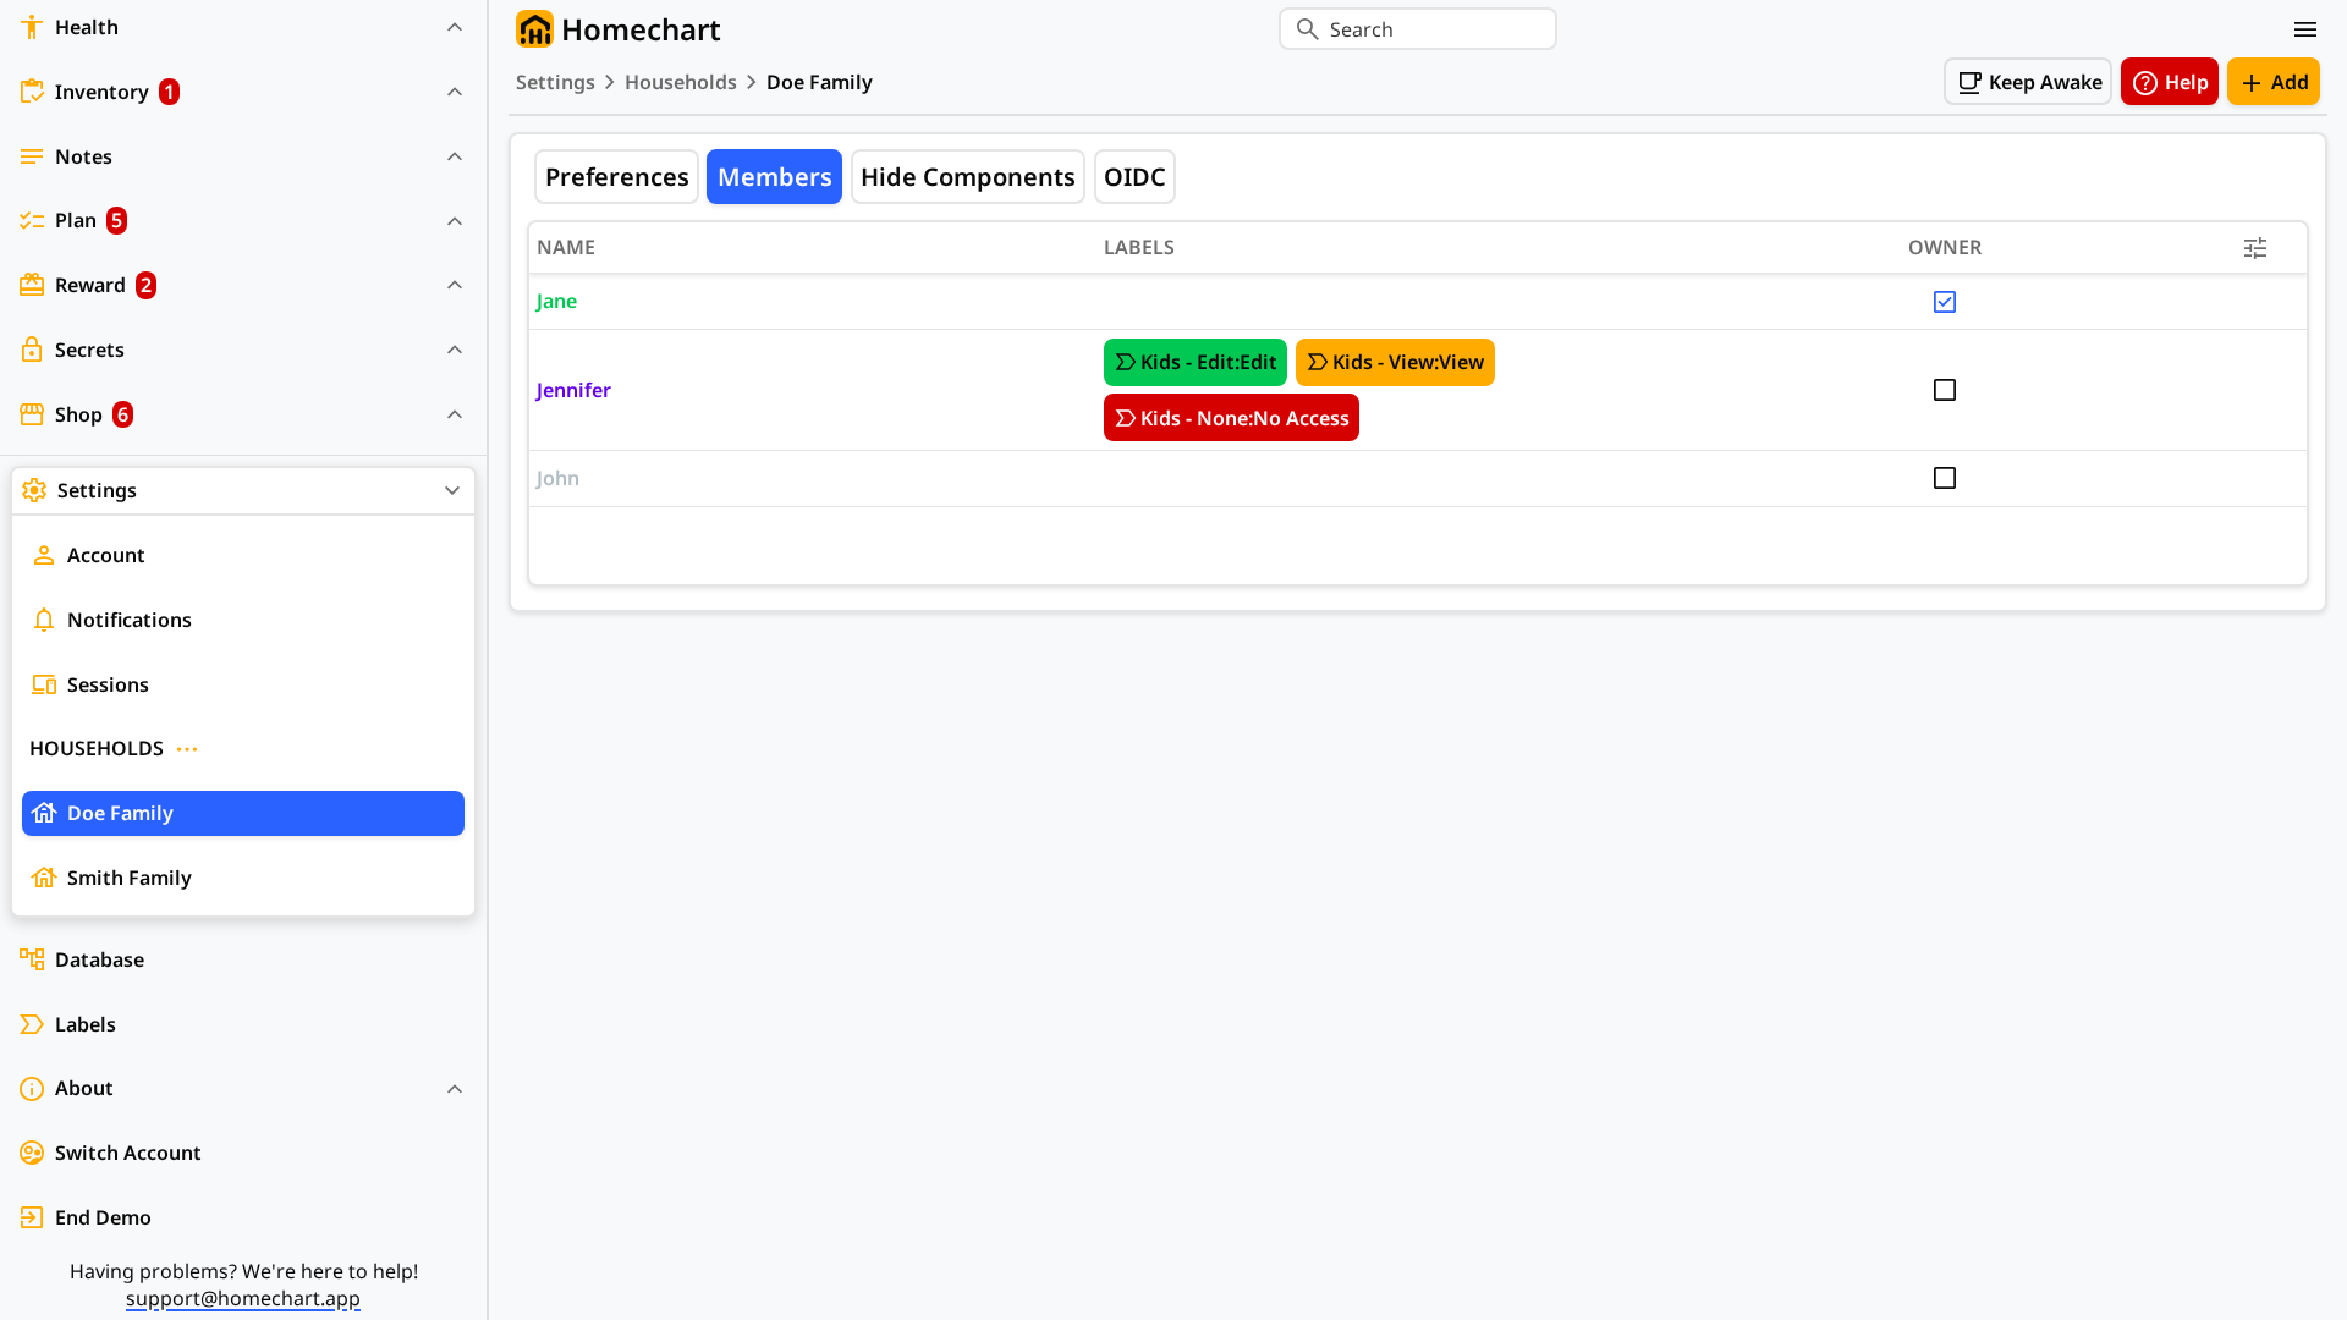The image size is (2347, 1320).
Task: Click the Households three-dots menu
Action: (x=187, y=748)
